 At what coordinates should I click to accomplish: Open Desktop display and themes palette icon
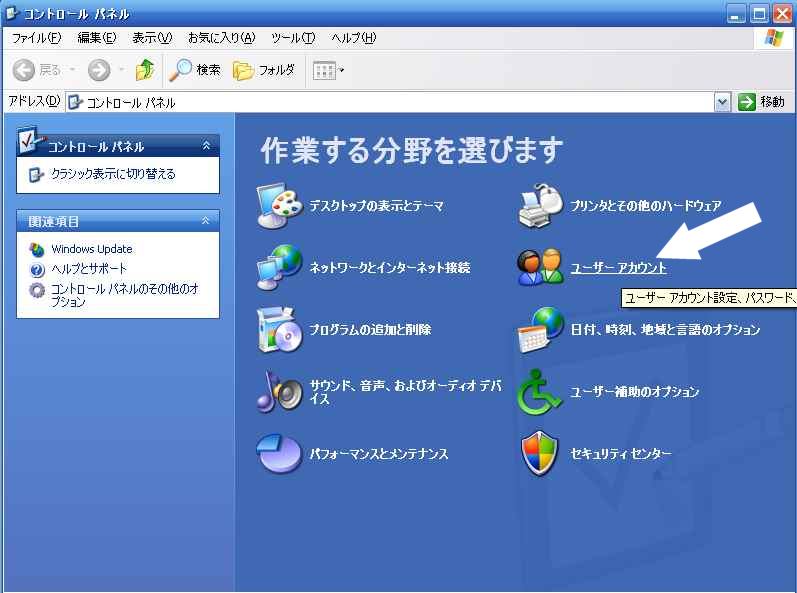coord(279,206)
